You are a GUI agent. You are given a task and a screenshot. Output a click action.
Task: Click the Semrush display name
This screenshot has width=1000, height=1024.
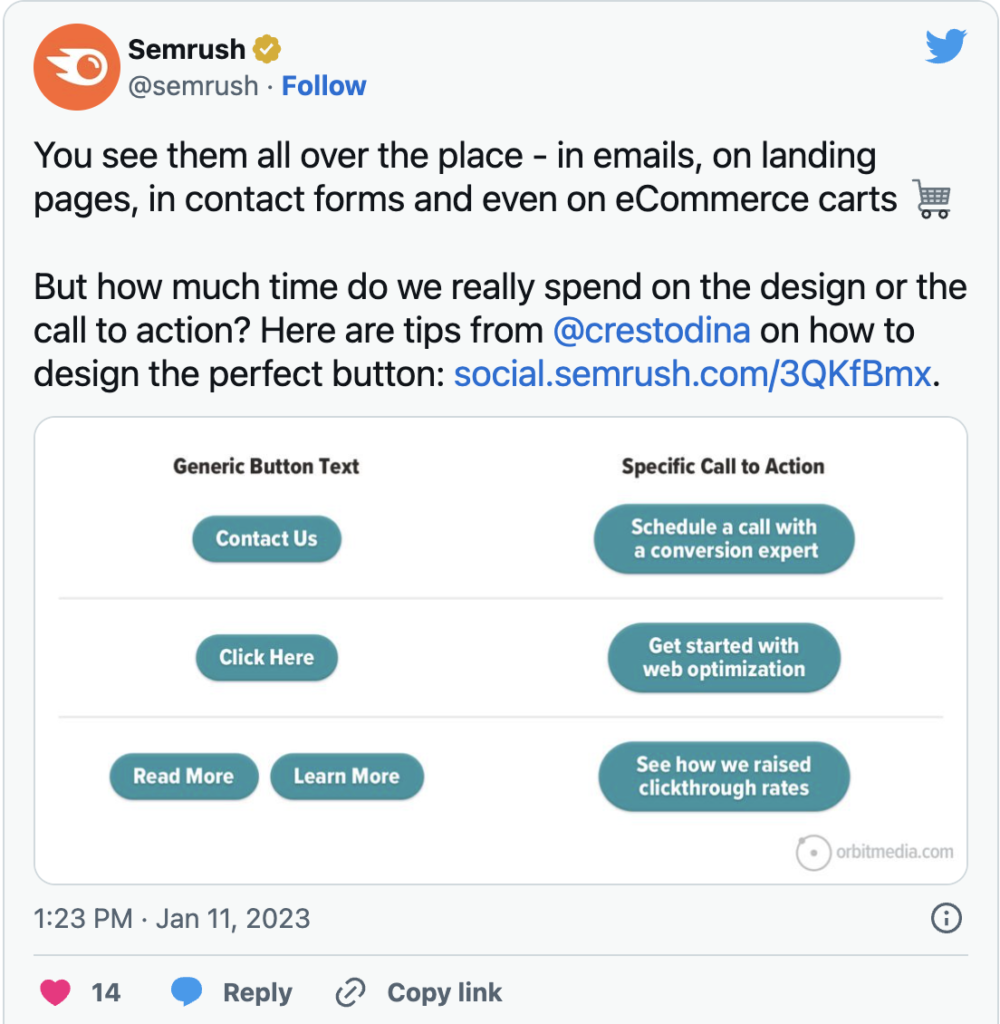pyautogui.click(x=188, y=47)
